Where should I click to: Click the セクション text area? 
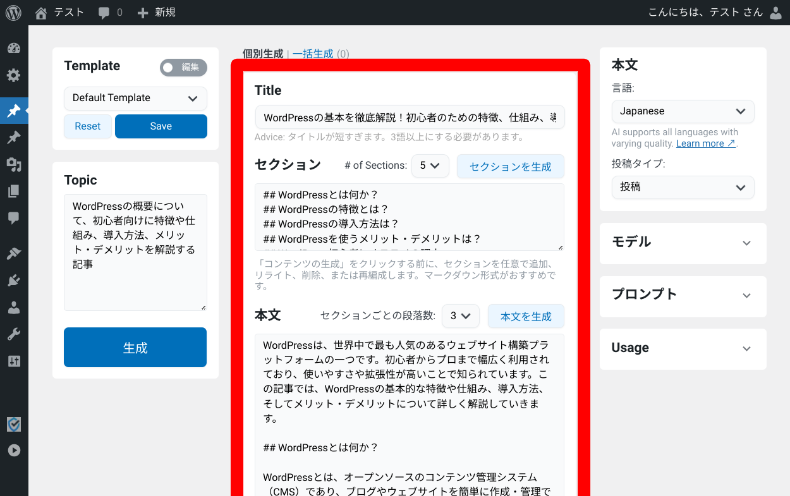(410, 217)
